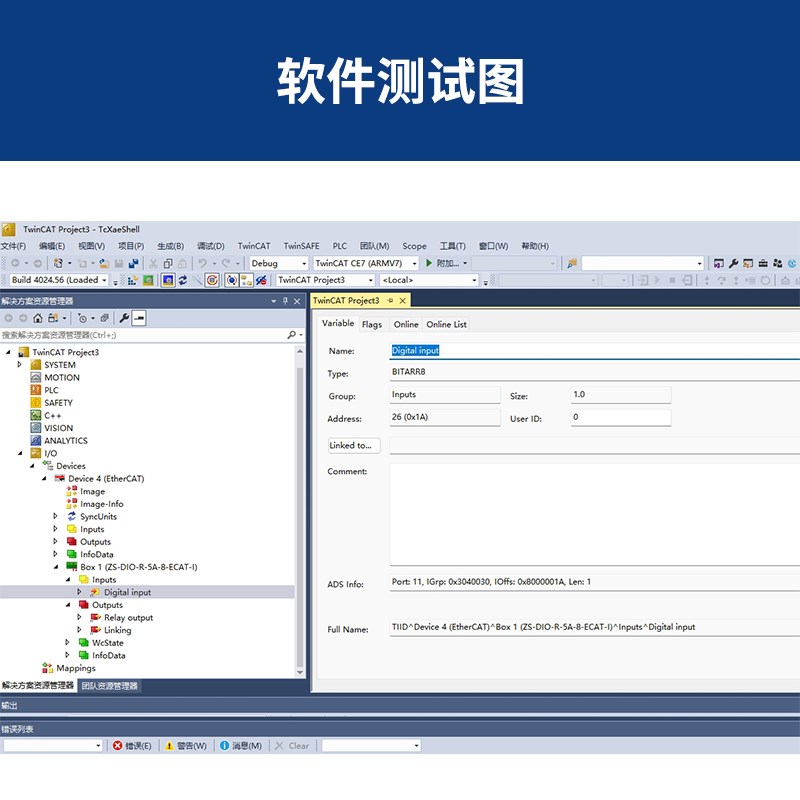The height and width of the screenshot is (800, 800).
Task: Click the Solution and Folders switch icon
Action: (53, 318)
